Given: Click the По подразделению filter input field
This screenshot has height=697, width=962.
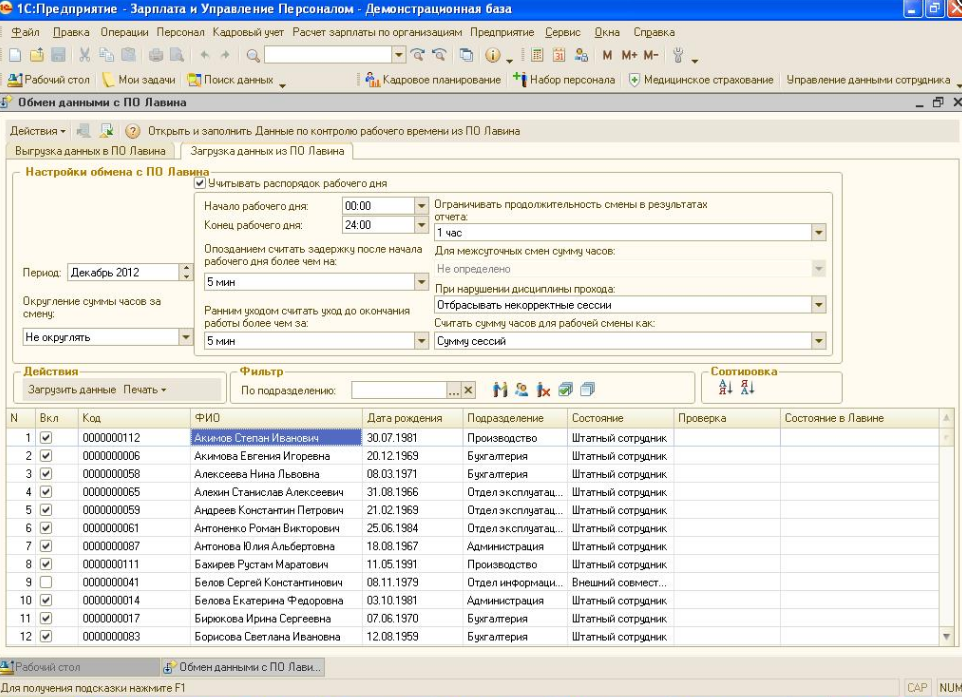Looking at the screenshot, I should pos(398,390).
